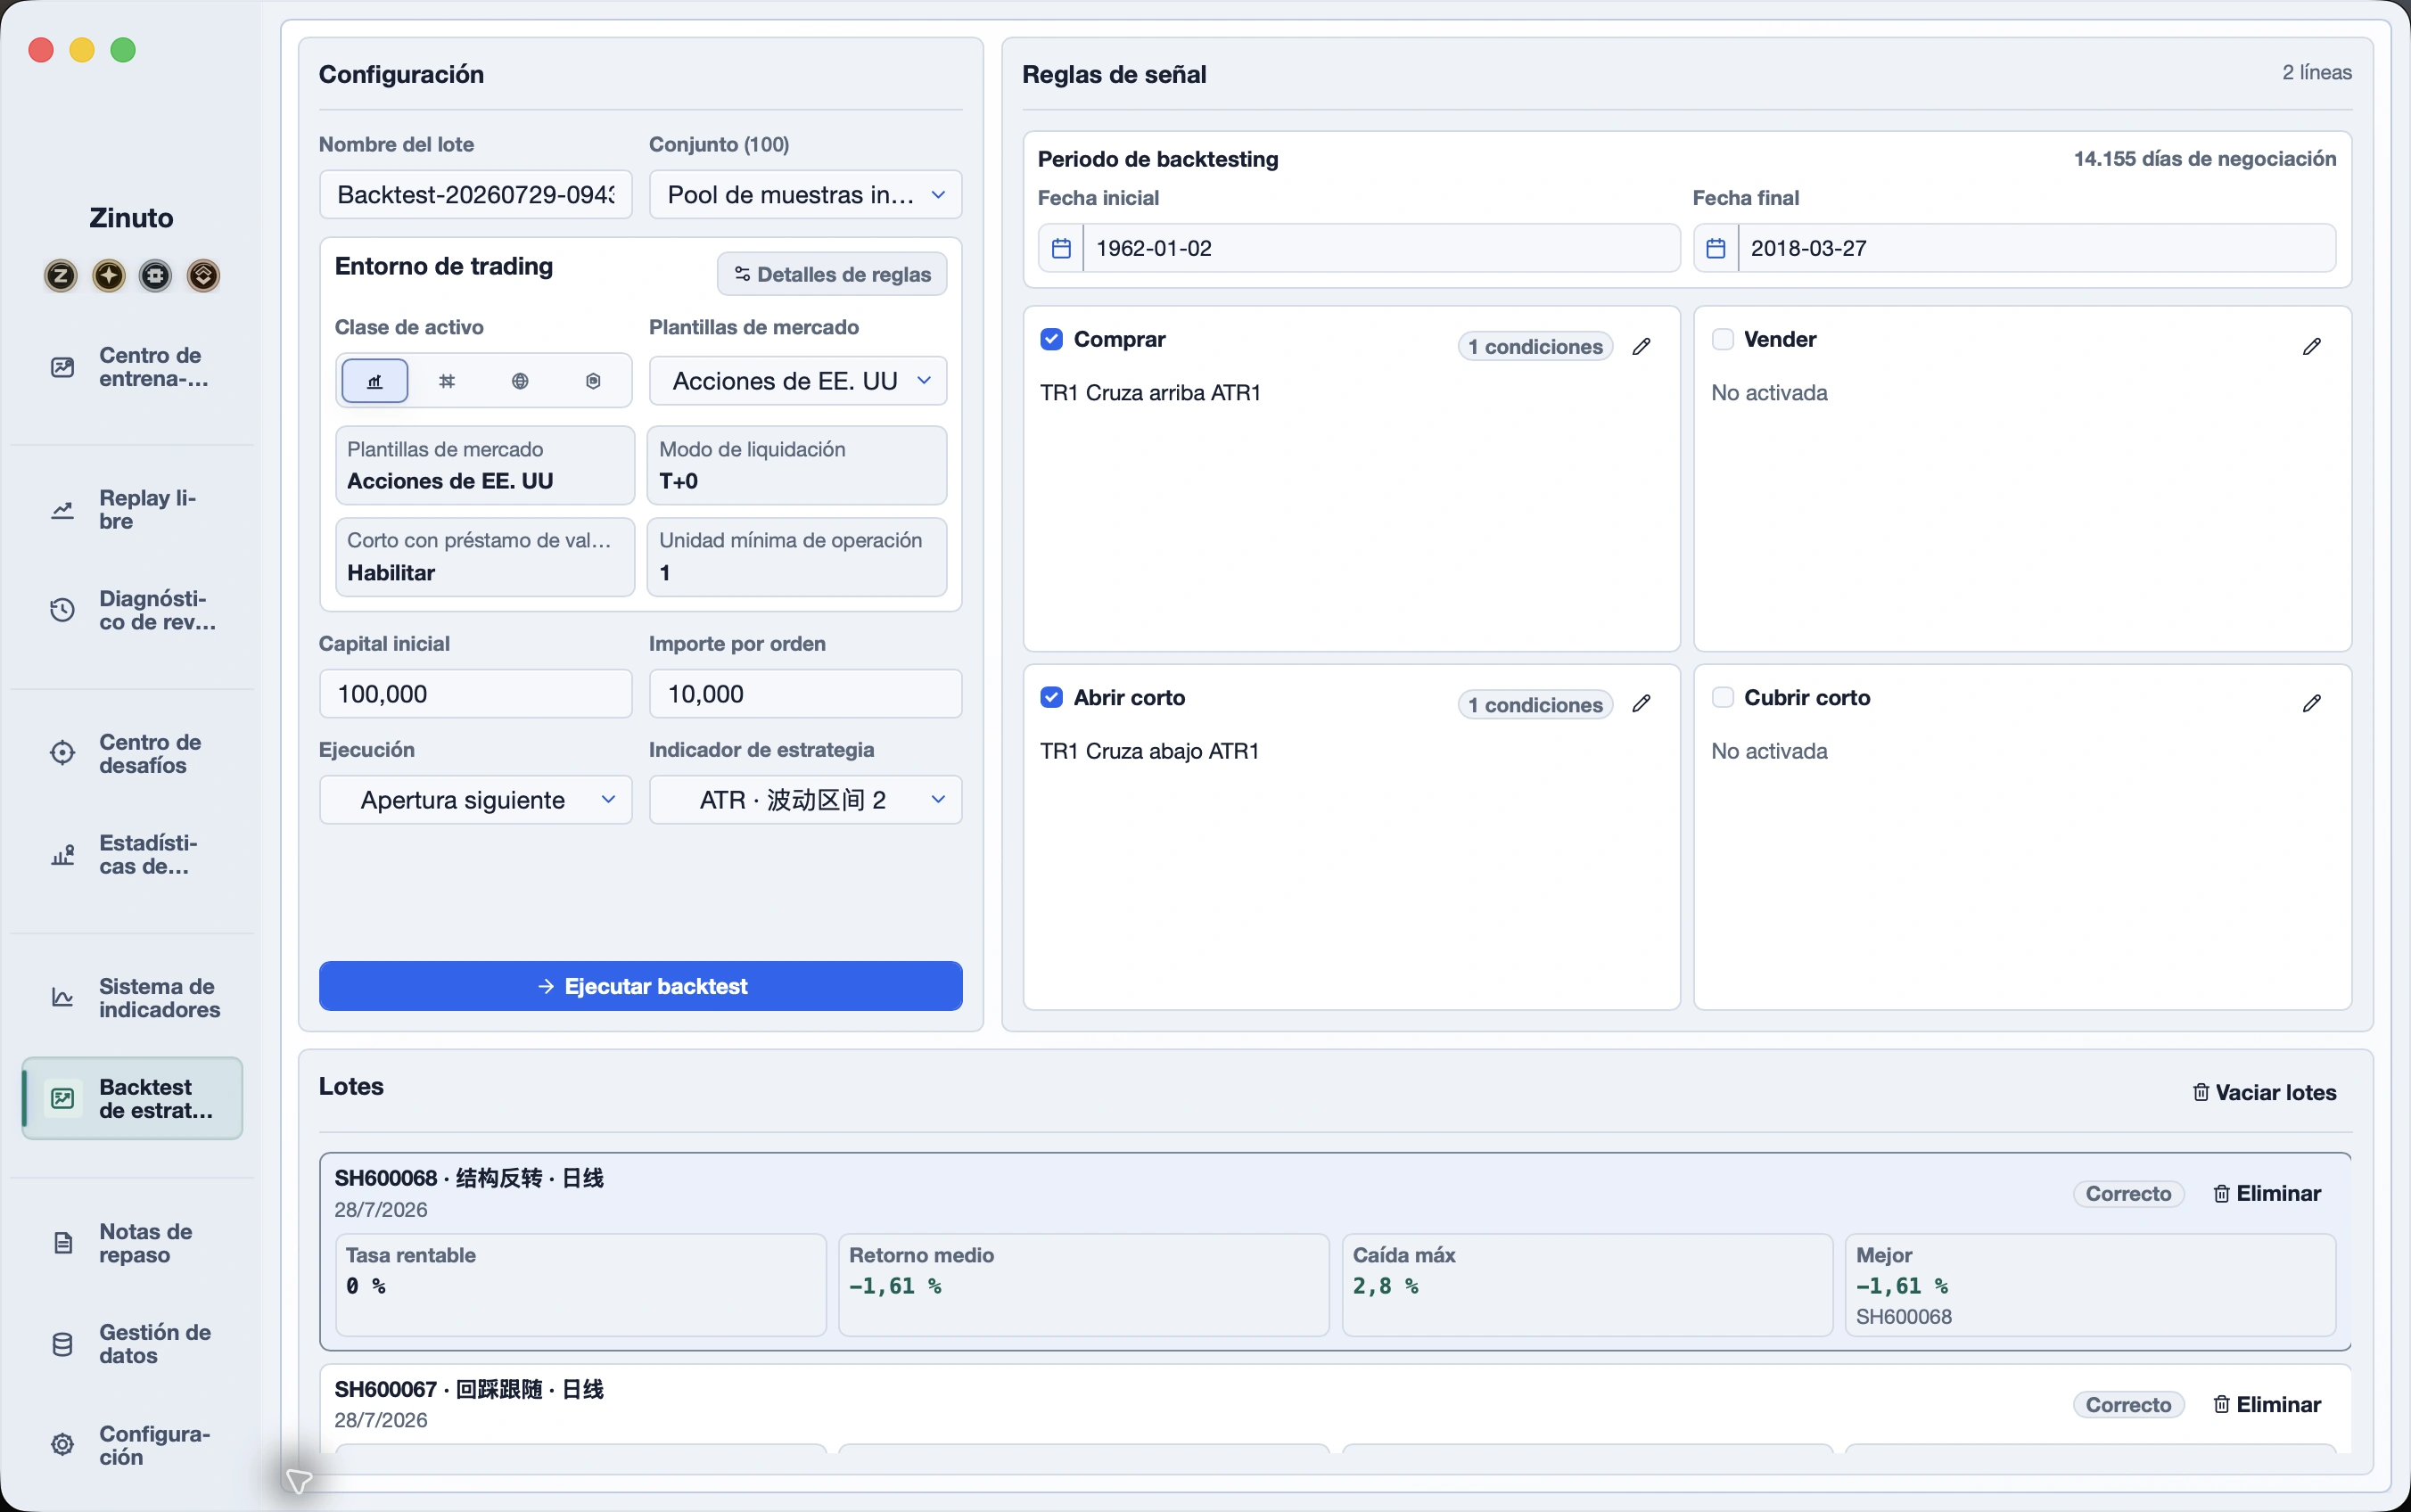
Task: Click the Mejor −1,61 % SH600068 metric
Action: 2090,1285
